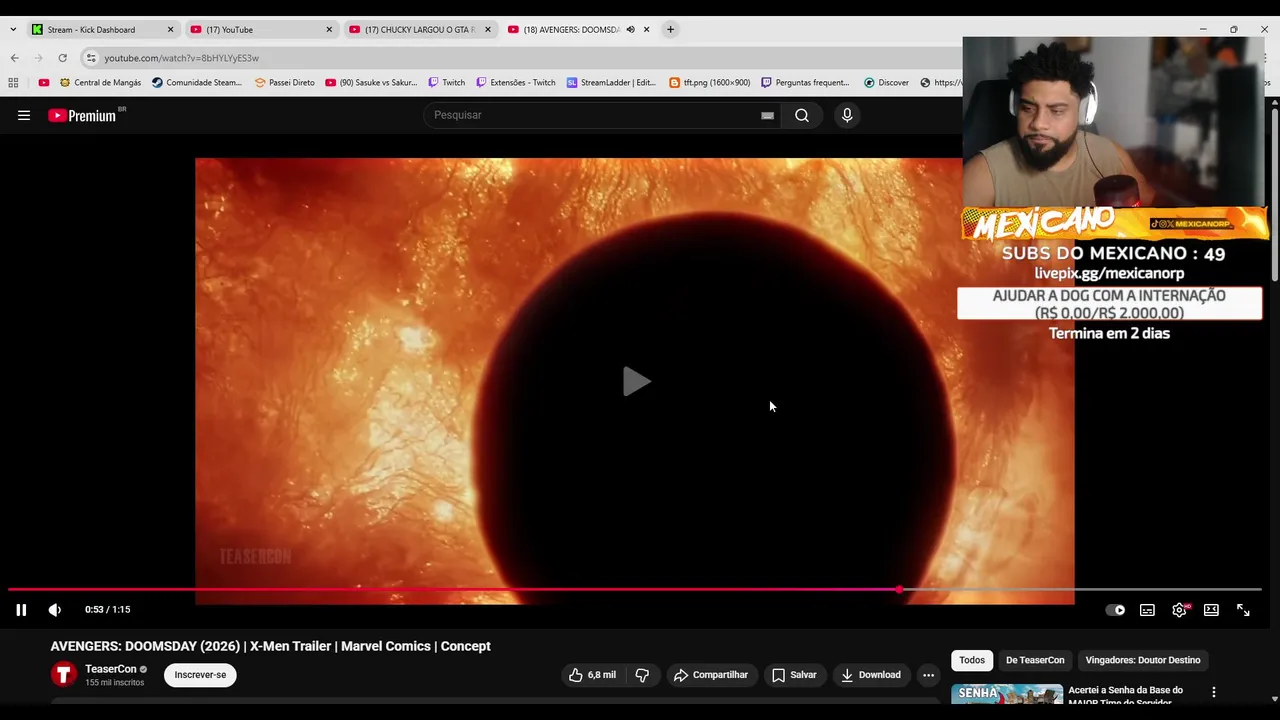
Task: Switch to theater mode view
Action: (1211, 610)
